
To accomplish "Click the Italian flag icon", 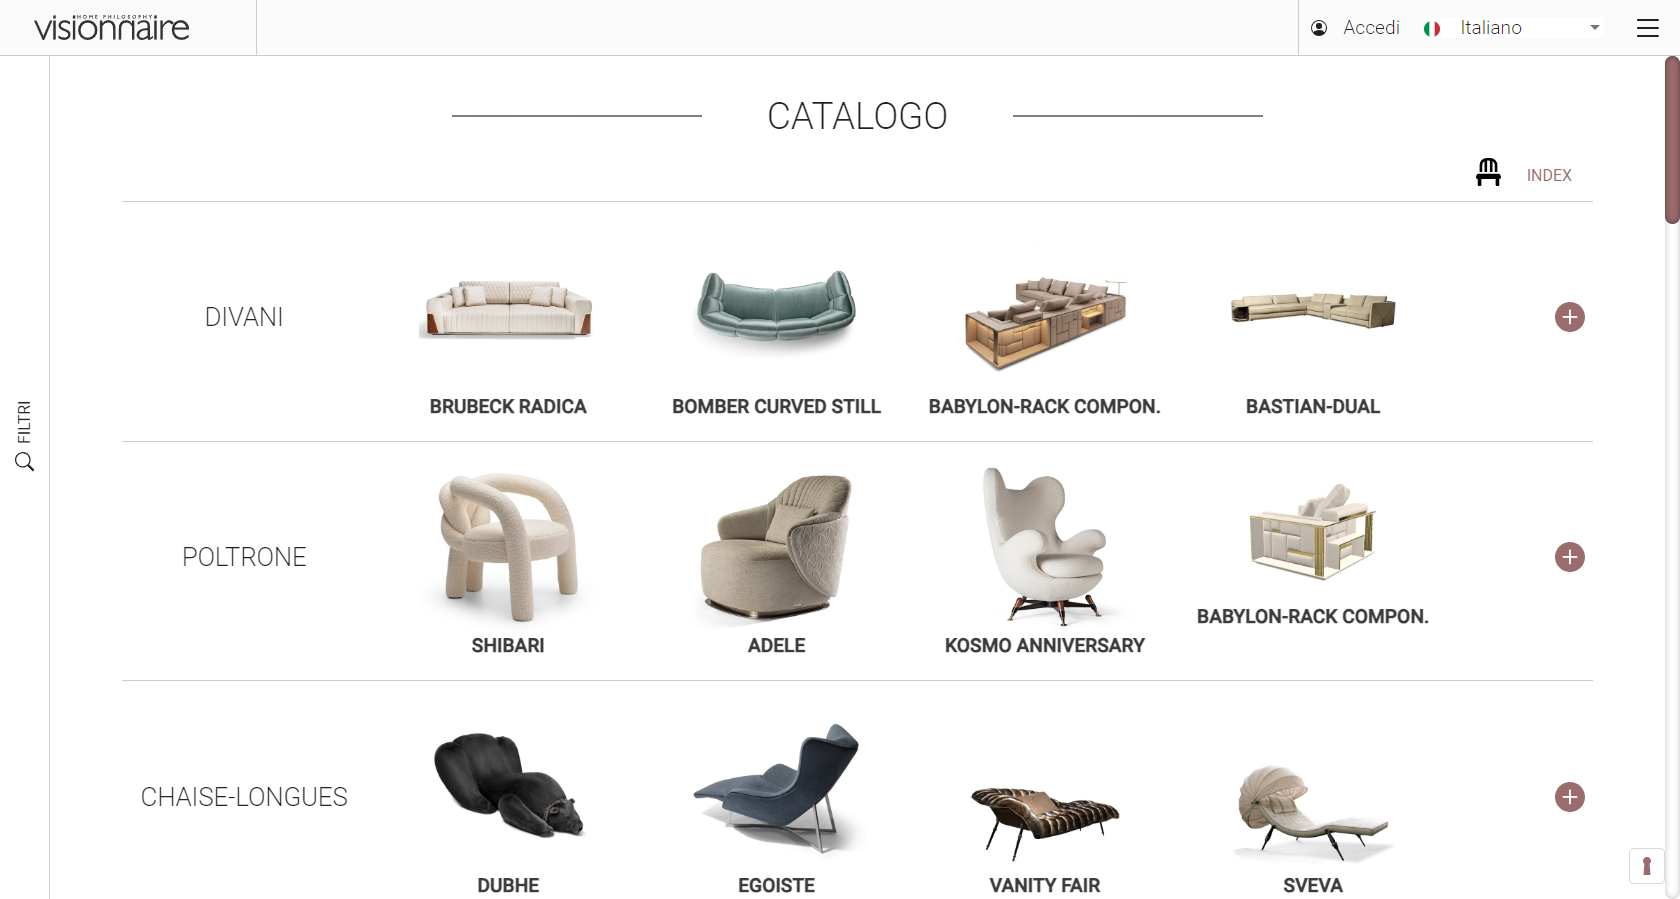I will coord(1432,29).
